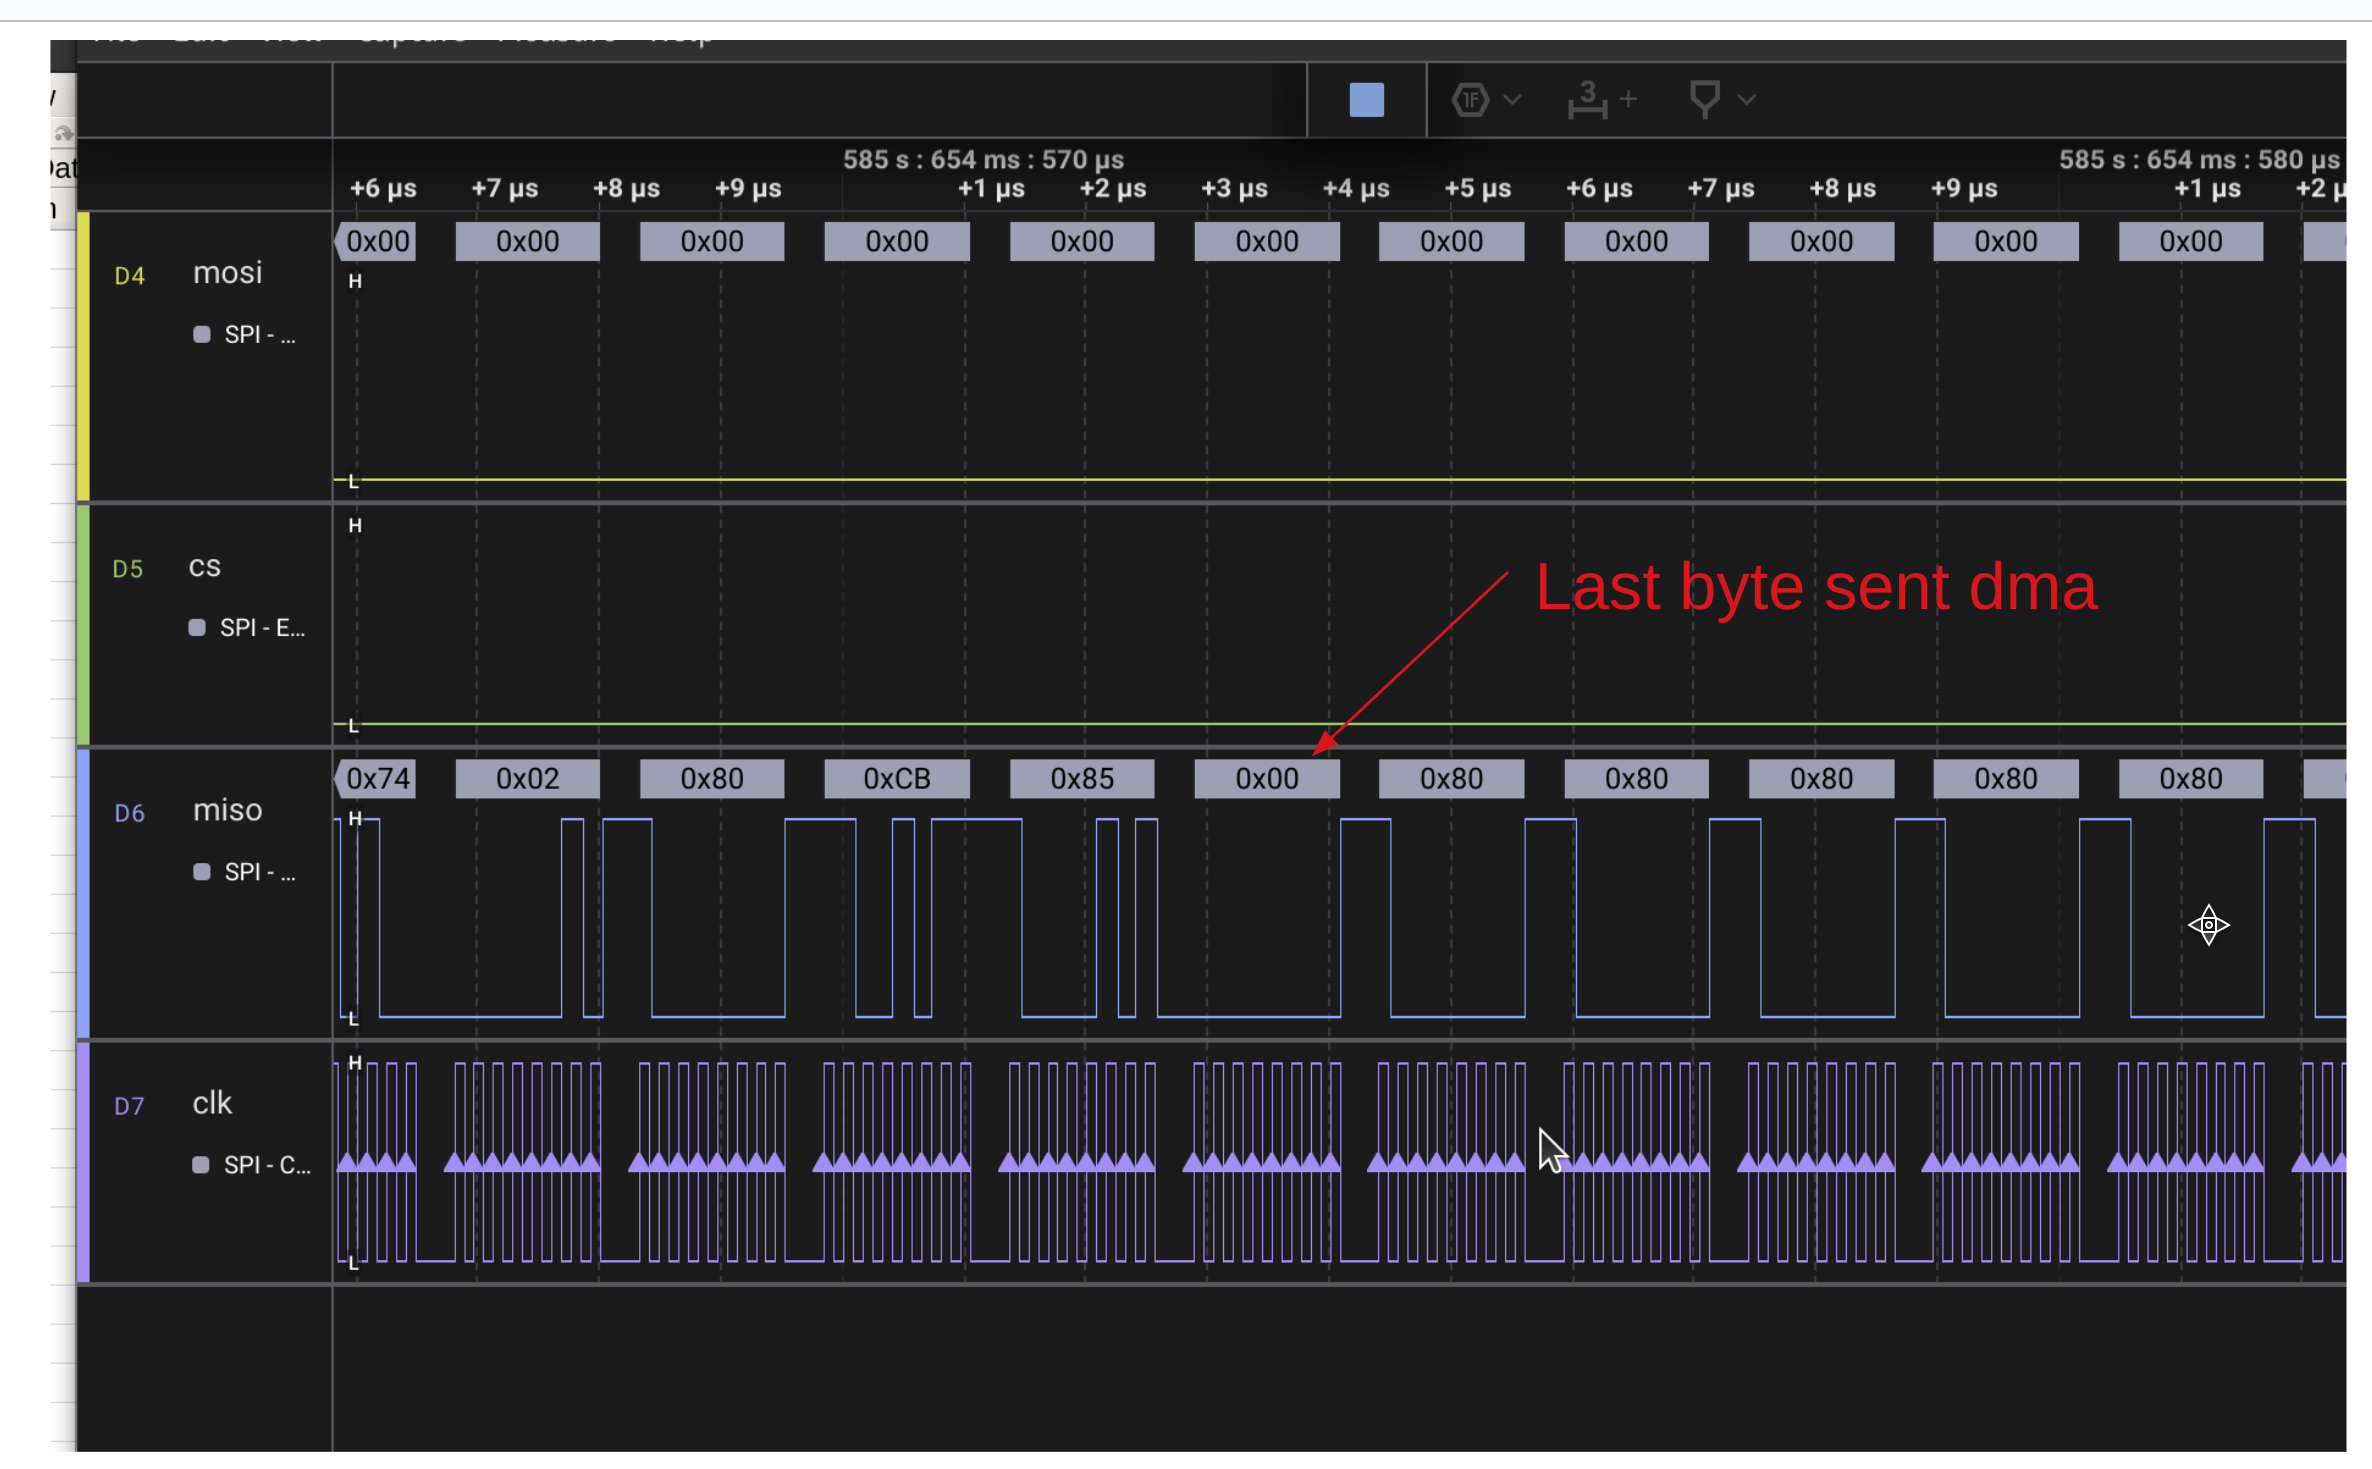2372x1469 pixels.
Task: Click the +5 µs mark on the timeline ruler
Action: pos(1478,188)
